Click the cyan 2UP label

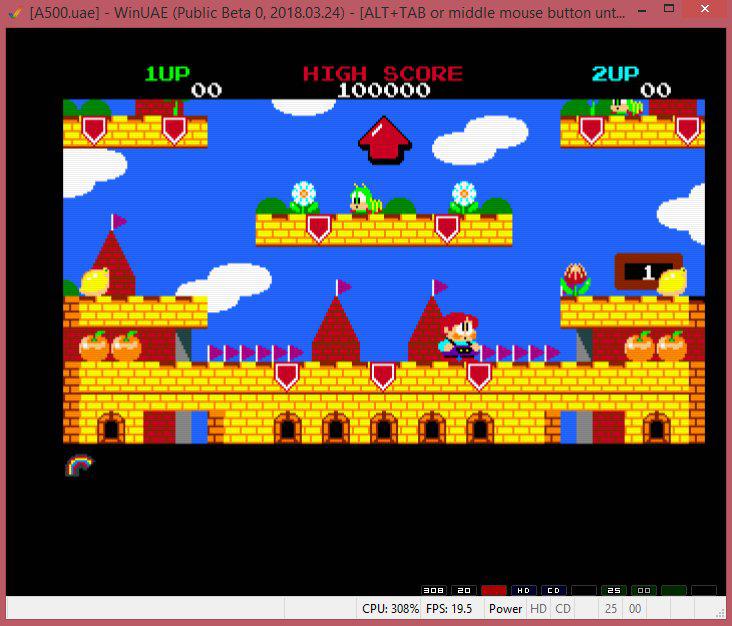(615, 73)
